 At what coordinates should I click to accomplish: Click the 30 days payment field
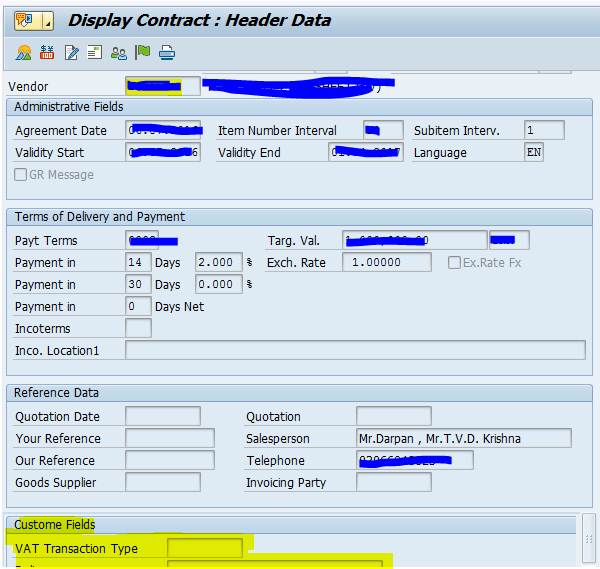tap(138, 284)
